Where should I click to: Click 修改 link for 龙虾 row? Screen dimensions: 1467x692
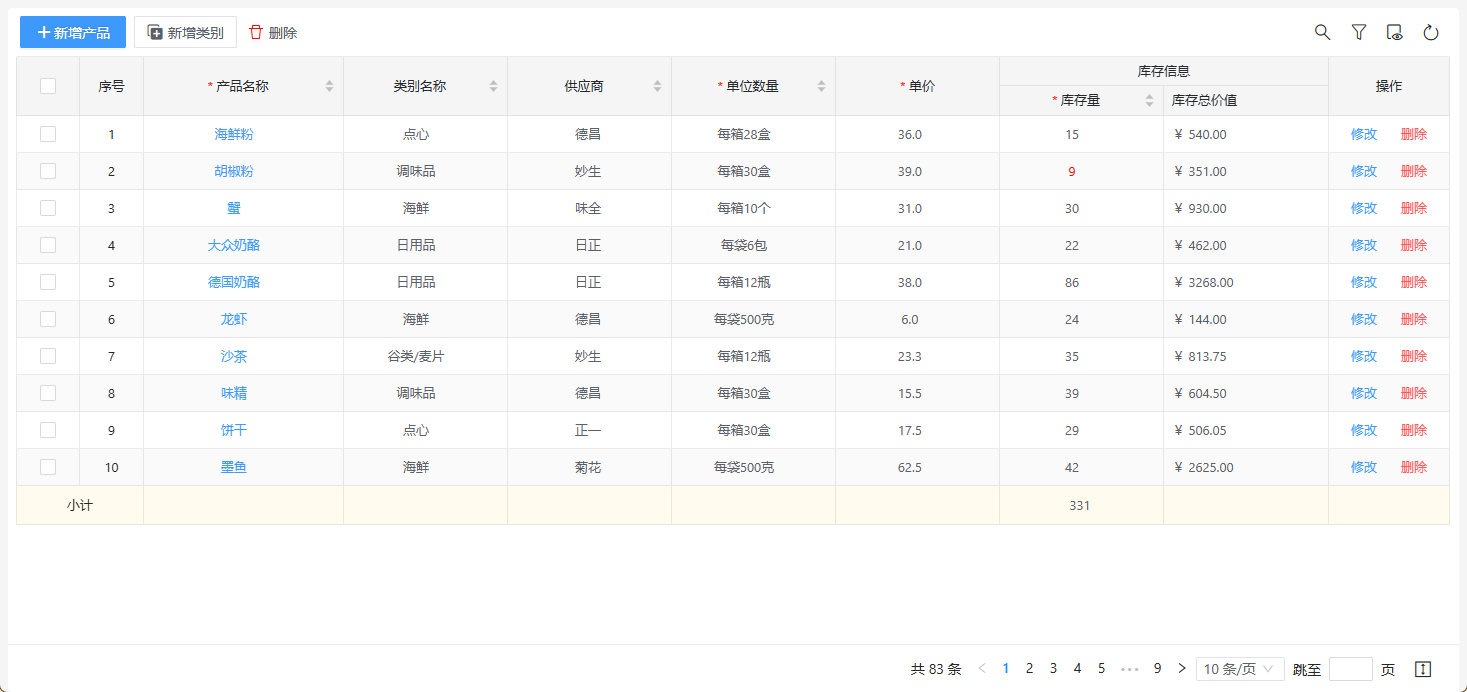pyautogui.click(x=1363, y=319)
